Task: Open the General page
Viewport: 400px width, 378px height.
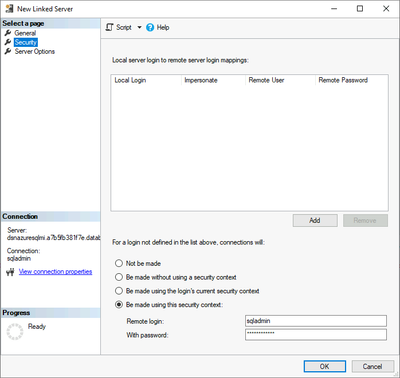Action: tap(25, 33)
